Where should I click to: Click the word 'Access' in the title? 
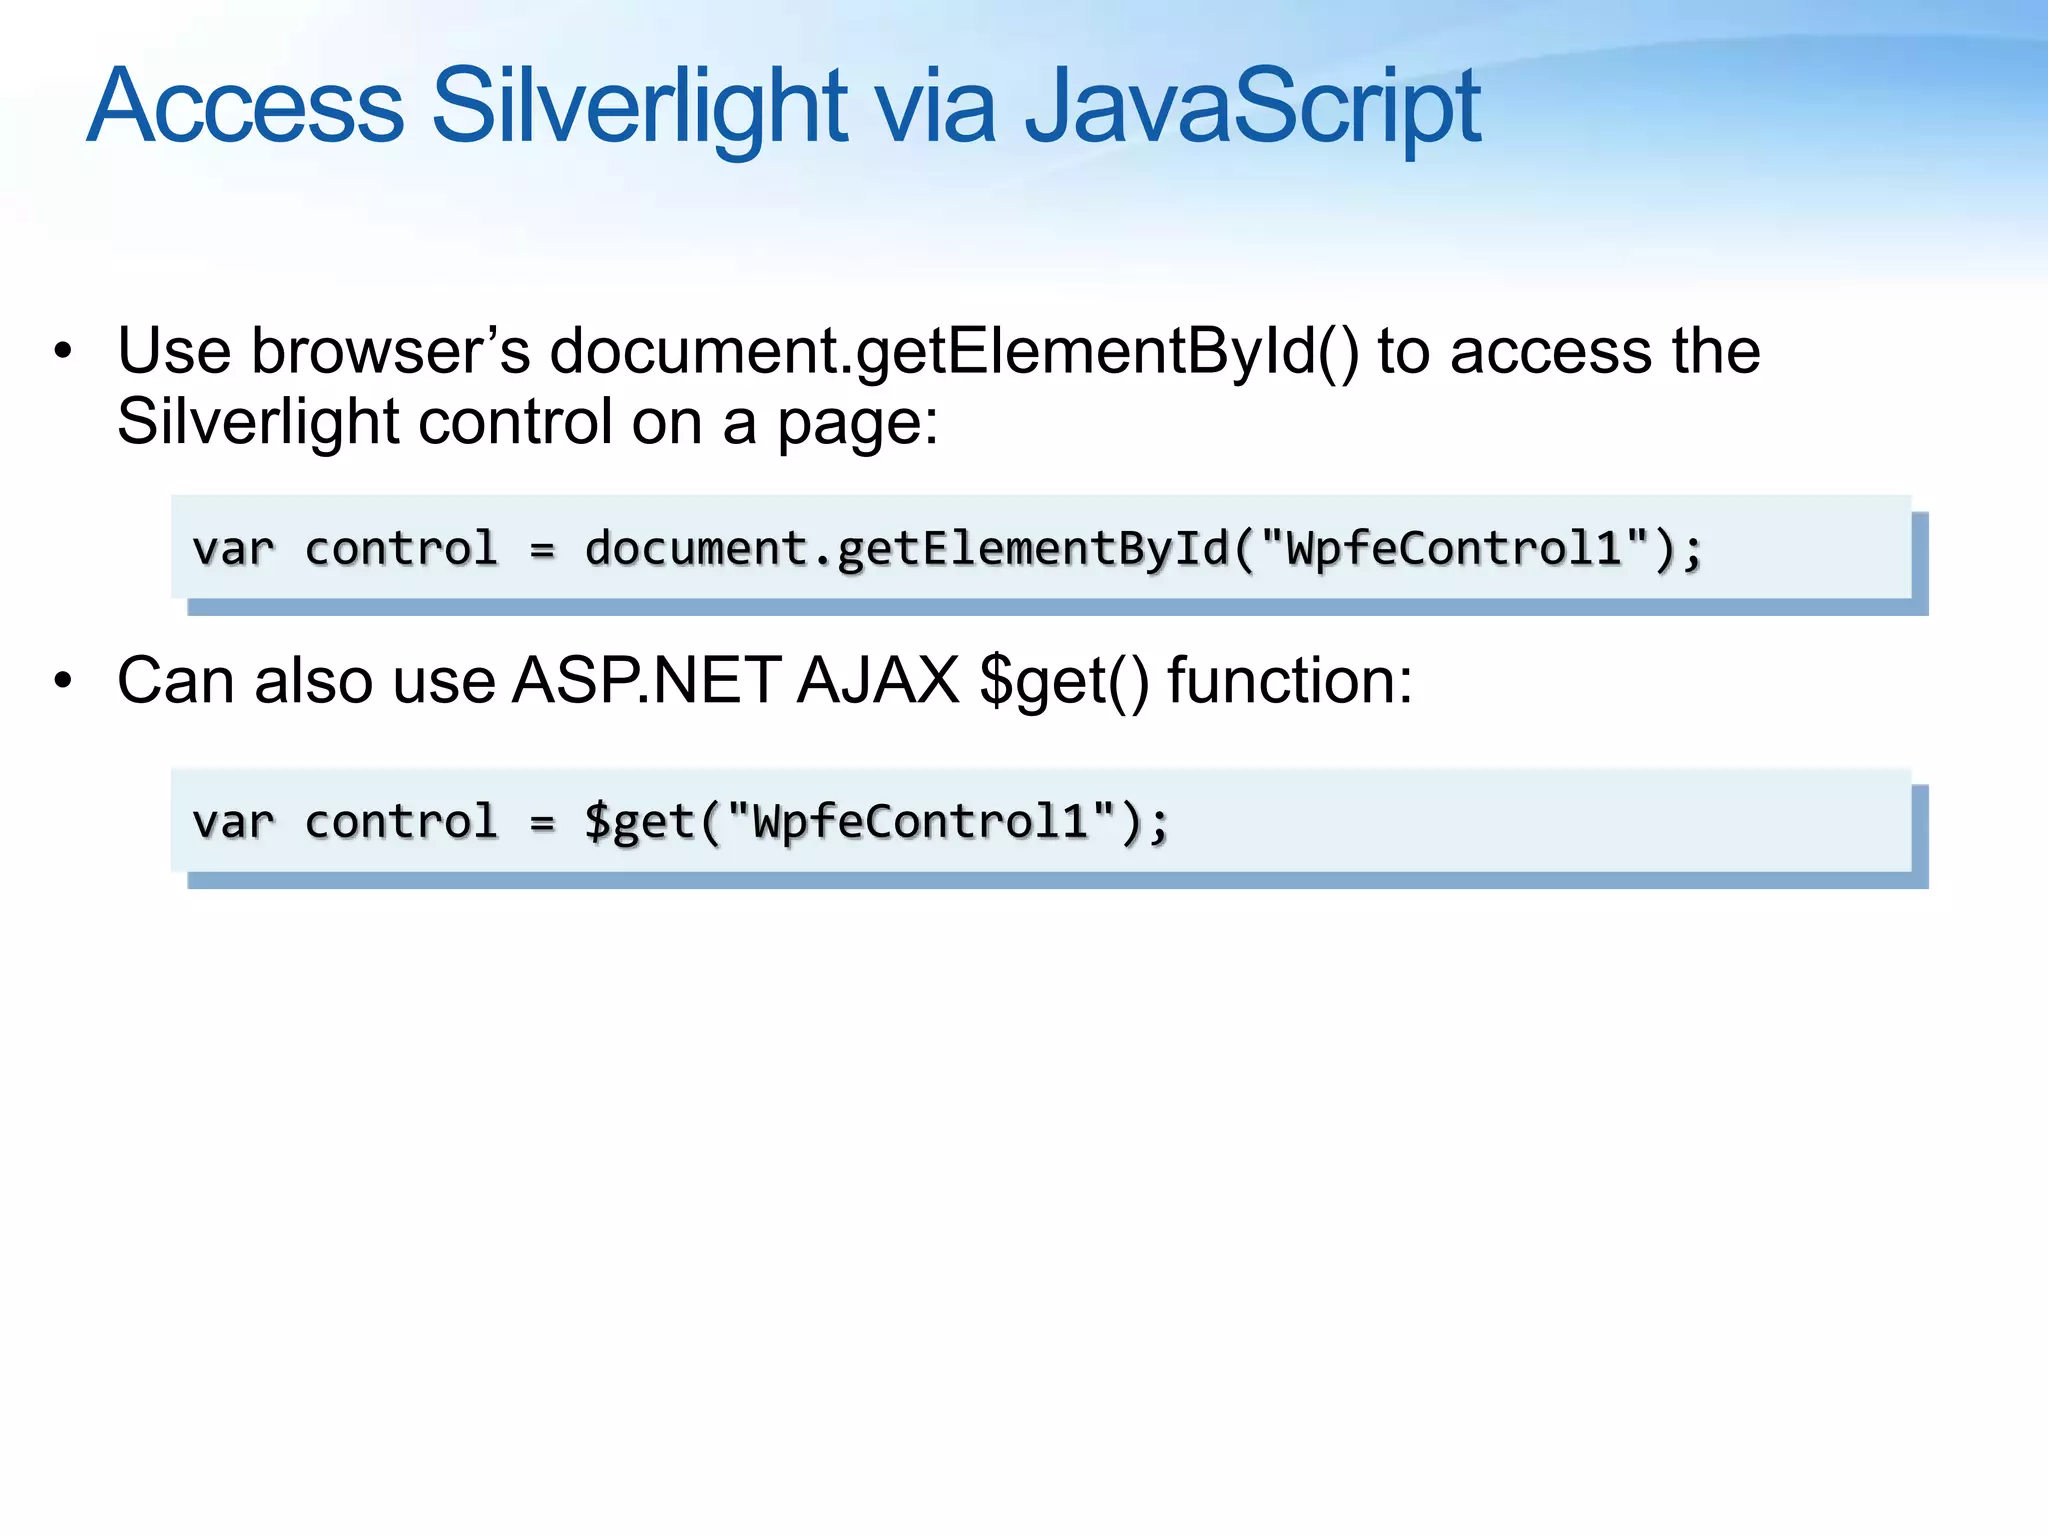[x=246, y=106]
